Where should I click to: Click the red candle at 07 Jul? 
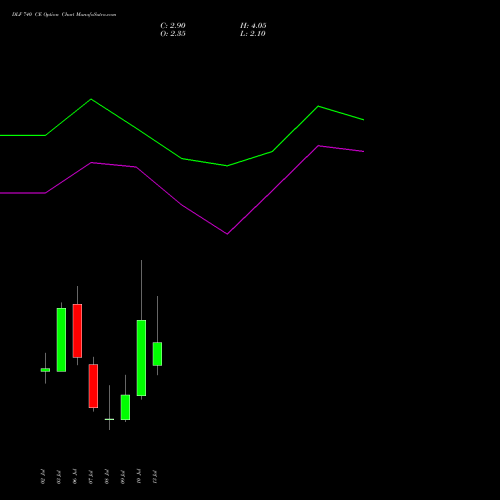[x=93, y=386]
